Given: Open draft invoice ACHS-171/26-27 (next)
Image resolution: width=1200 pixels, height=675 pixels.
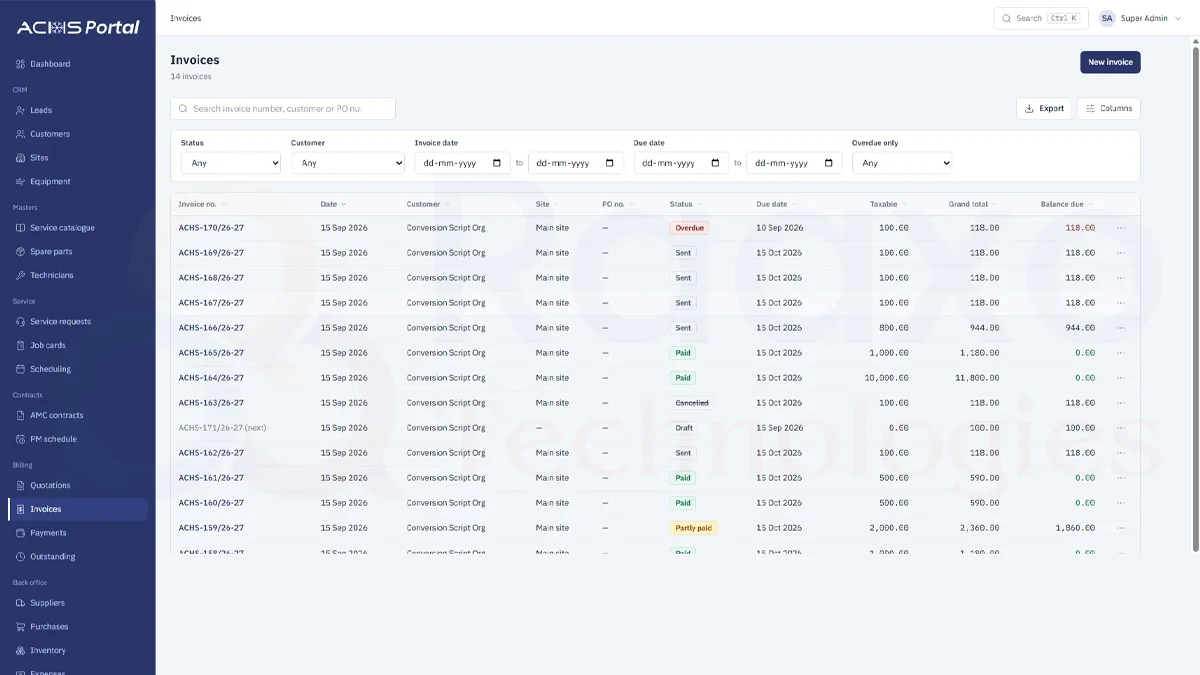Looking at the screenshot, I should tap(222, 428).
